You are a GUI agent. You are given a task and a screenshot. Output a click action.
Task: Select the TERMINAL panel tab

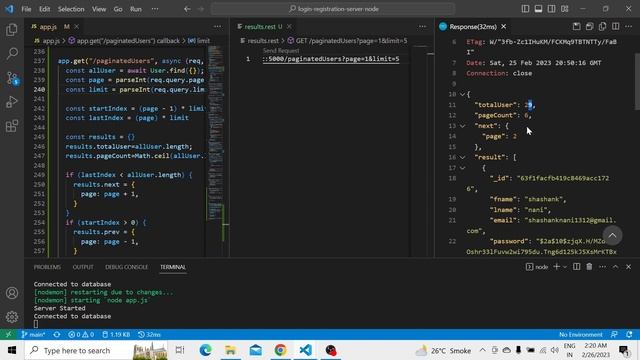coord(173,267)
